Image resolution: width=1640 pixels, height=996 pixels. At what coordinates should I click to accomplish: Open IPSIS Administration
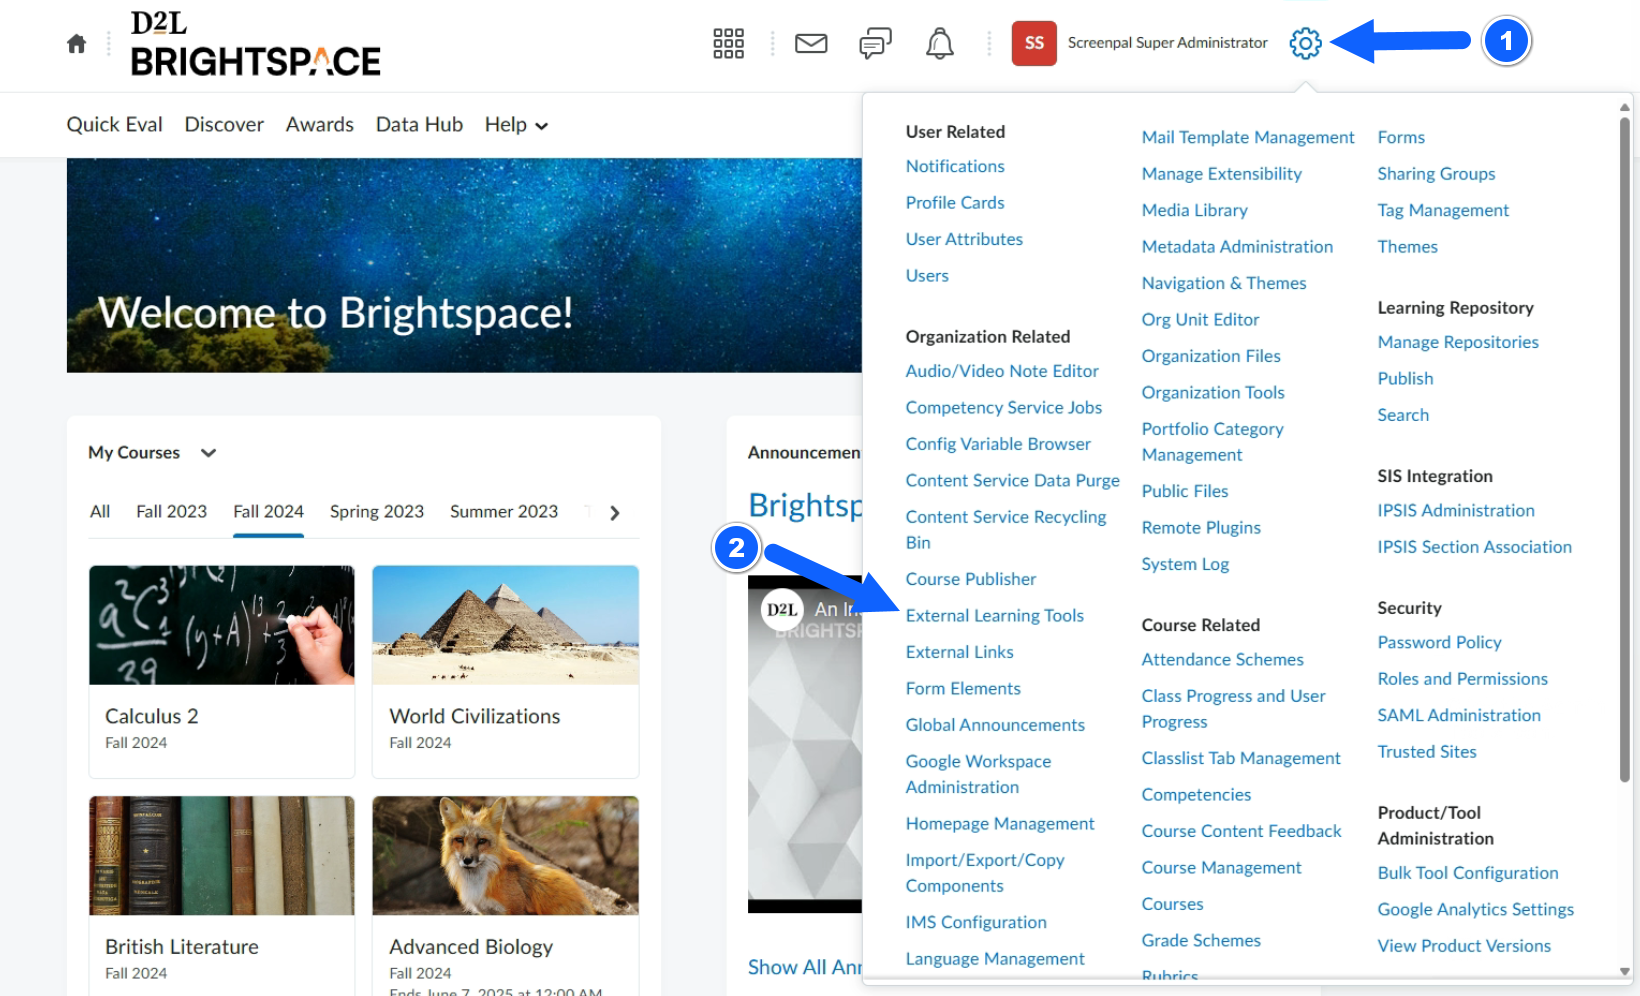tap(1456, 511)
